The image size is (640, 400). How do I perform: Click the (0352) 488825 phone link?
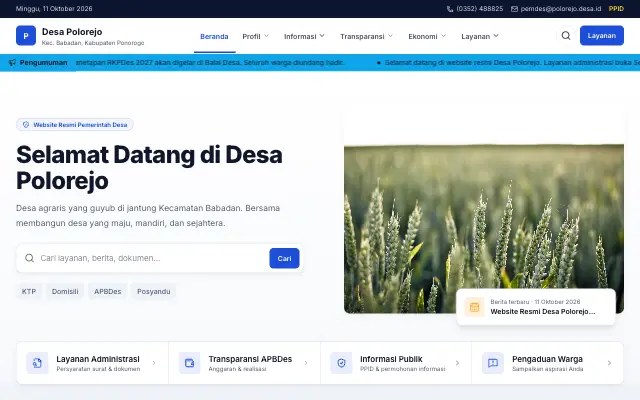point(480,9)
